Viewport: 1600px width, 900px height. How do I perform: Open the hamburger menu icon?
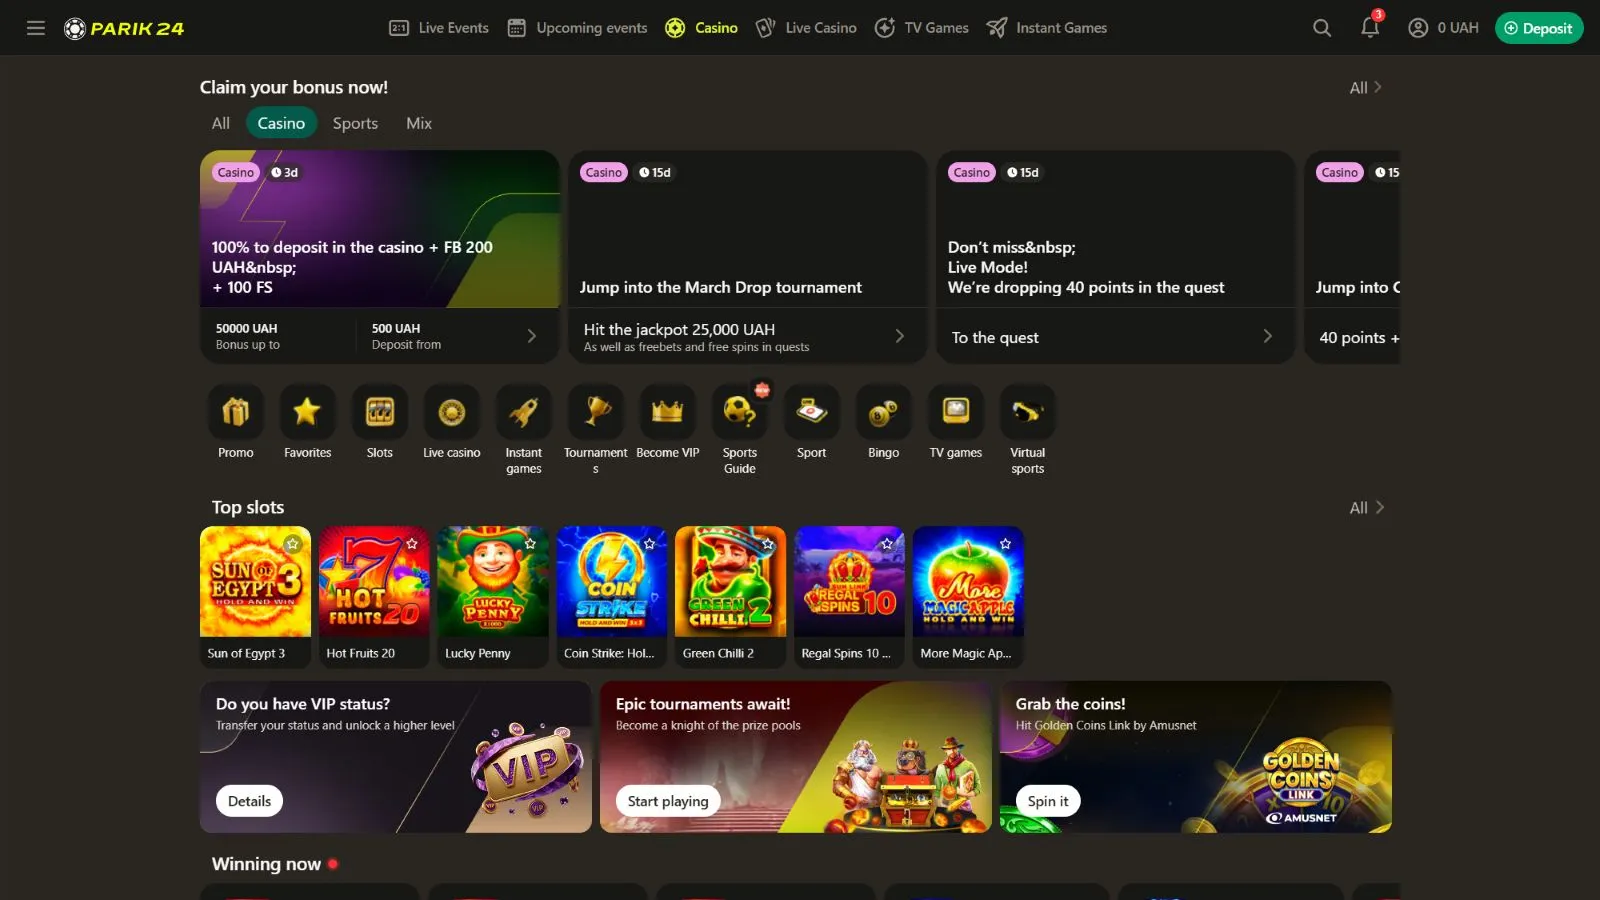[36, 28]
